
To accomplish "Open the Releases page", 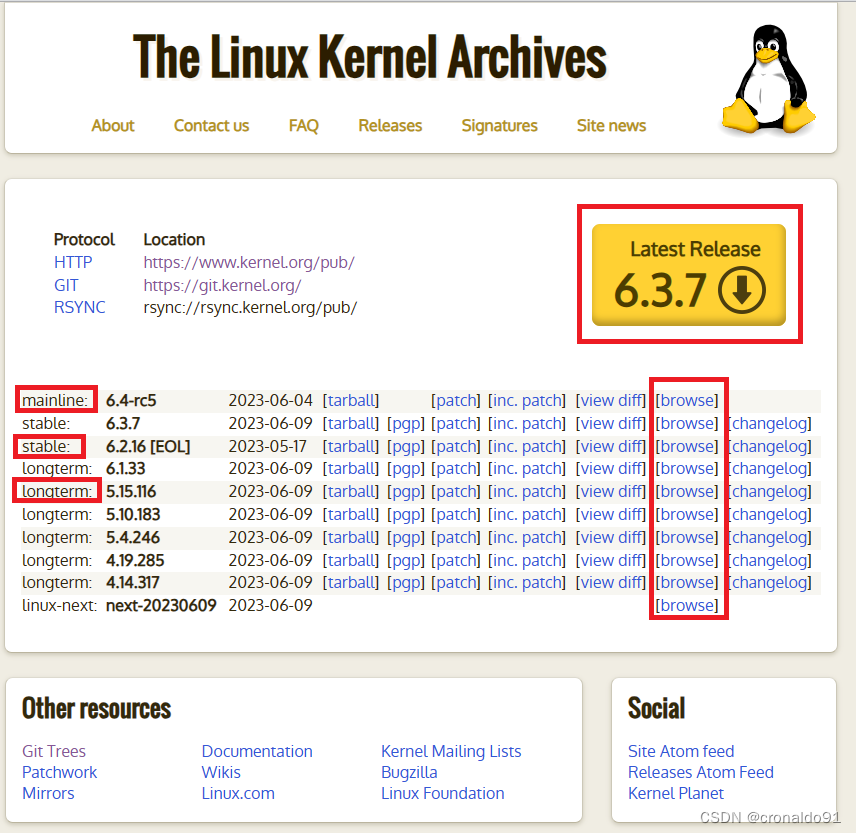I will coord(390,126).
